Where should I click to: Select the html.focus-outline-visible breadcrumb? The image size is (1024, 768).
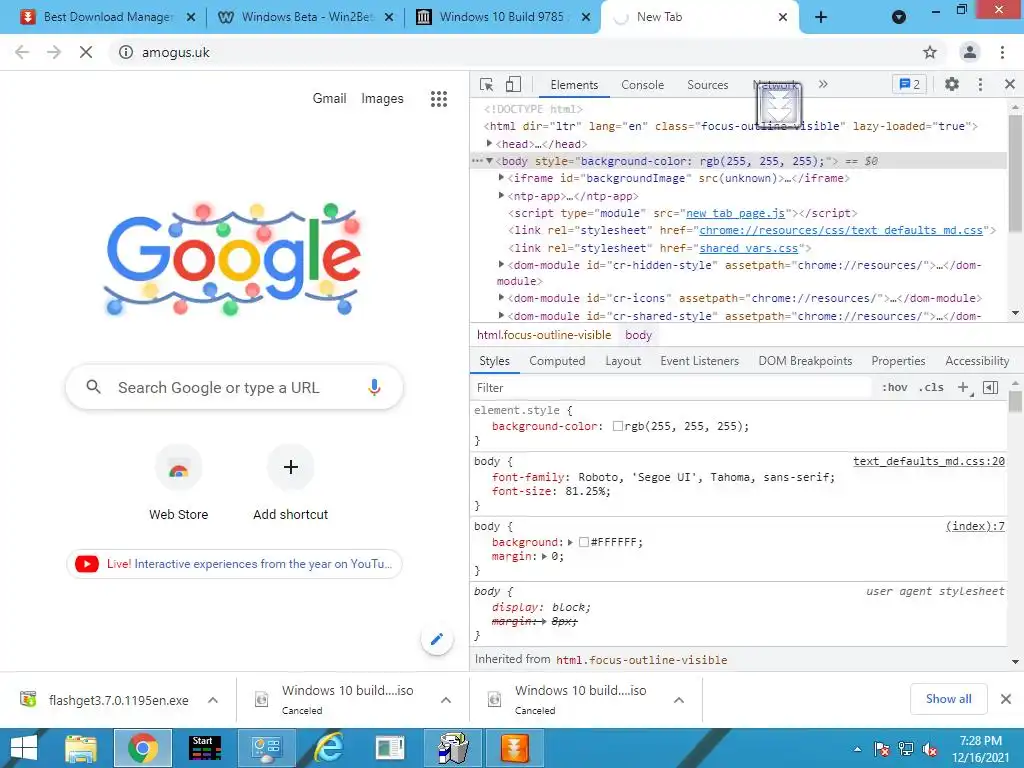pyautogui.click(x=544, y=335)
